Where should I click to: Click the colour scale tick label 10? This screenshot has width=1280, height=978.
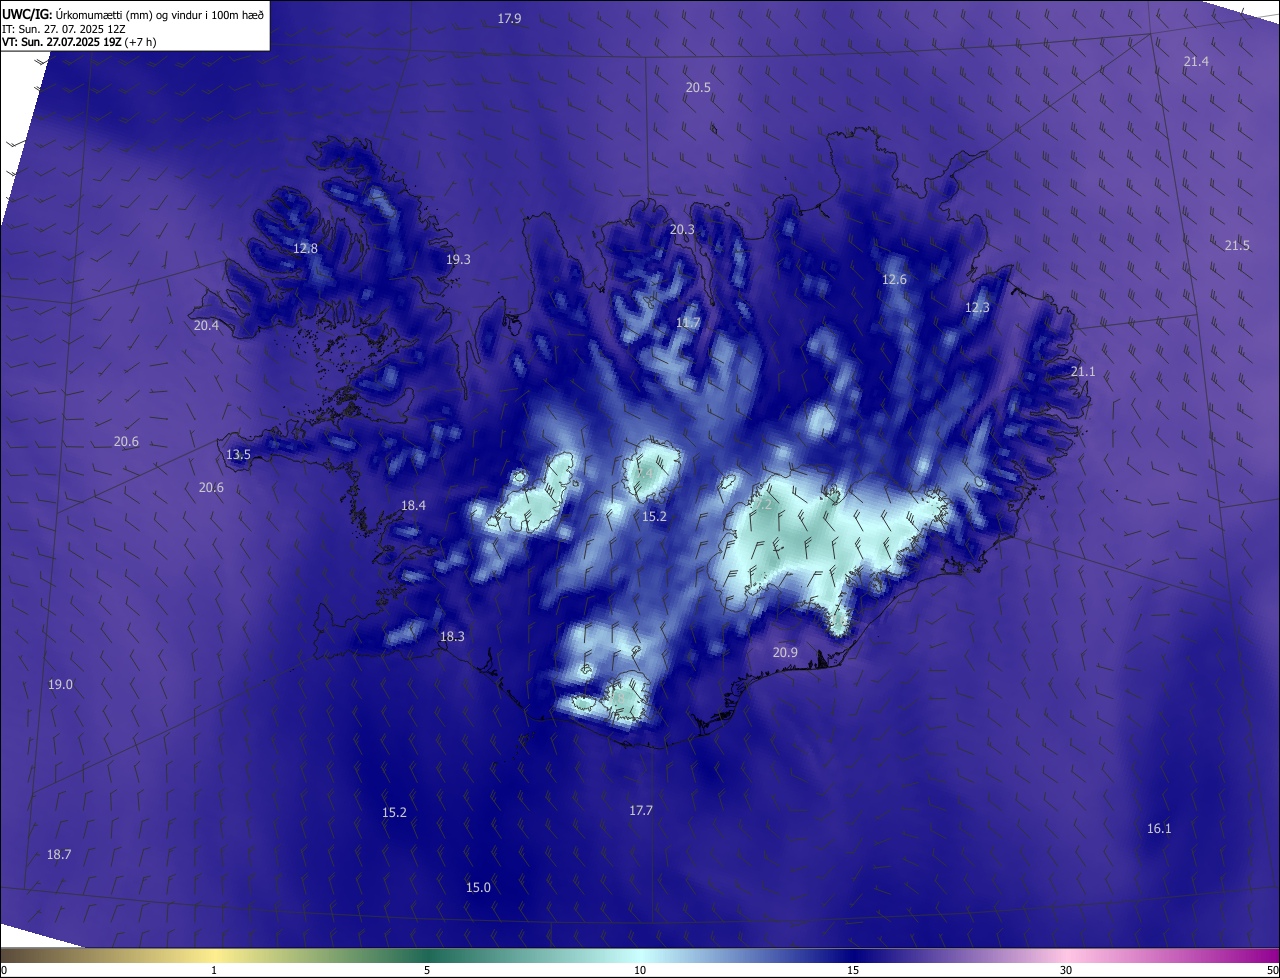click(640, 971)
